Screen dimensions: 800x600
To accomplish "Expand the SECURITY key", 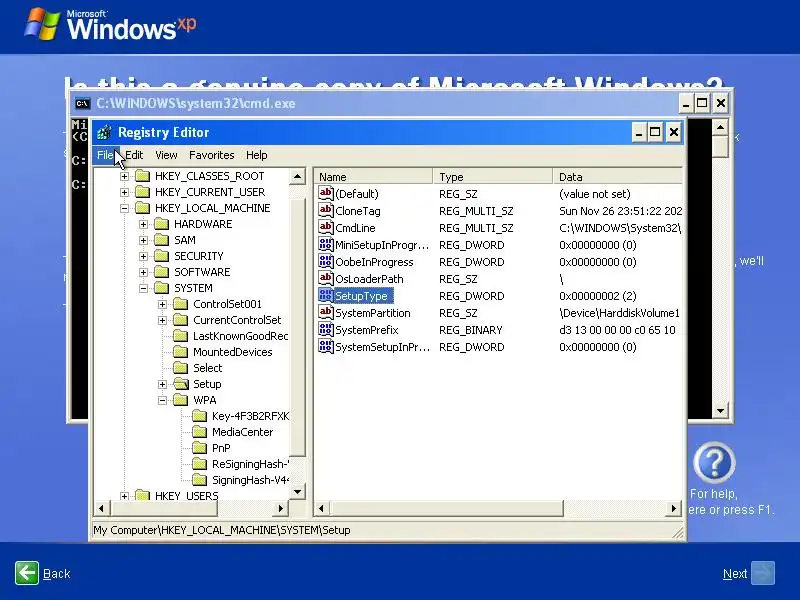I will [x=143, y=256].
